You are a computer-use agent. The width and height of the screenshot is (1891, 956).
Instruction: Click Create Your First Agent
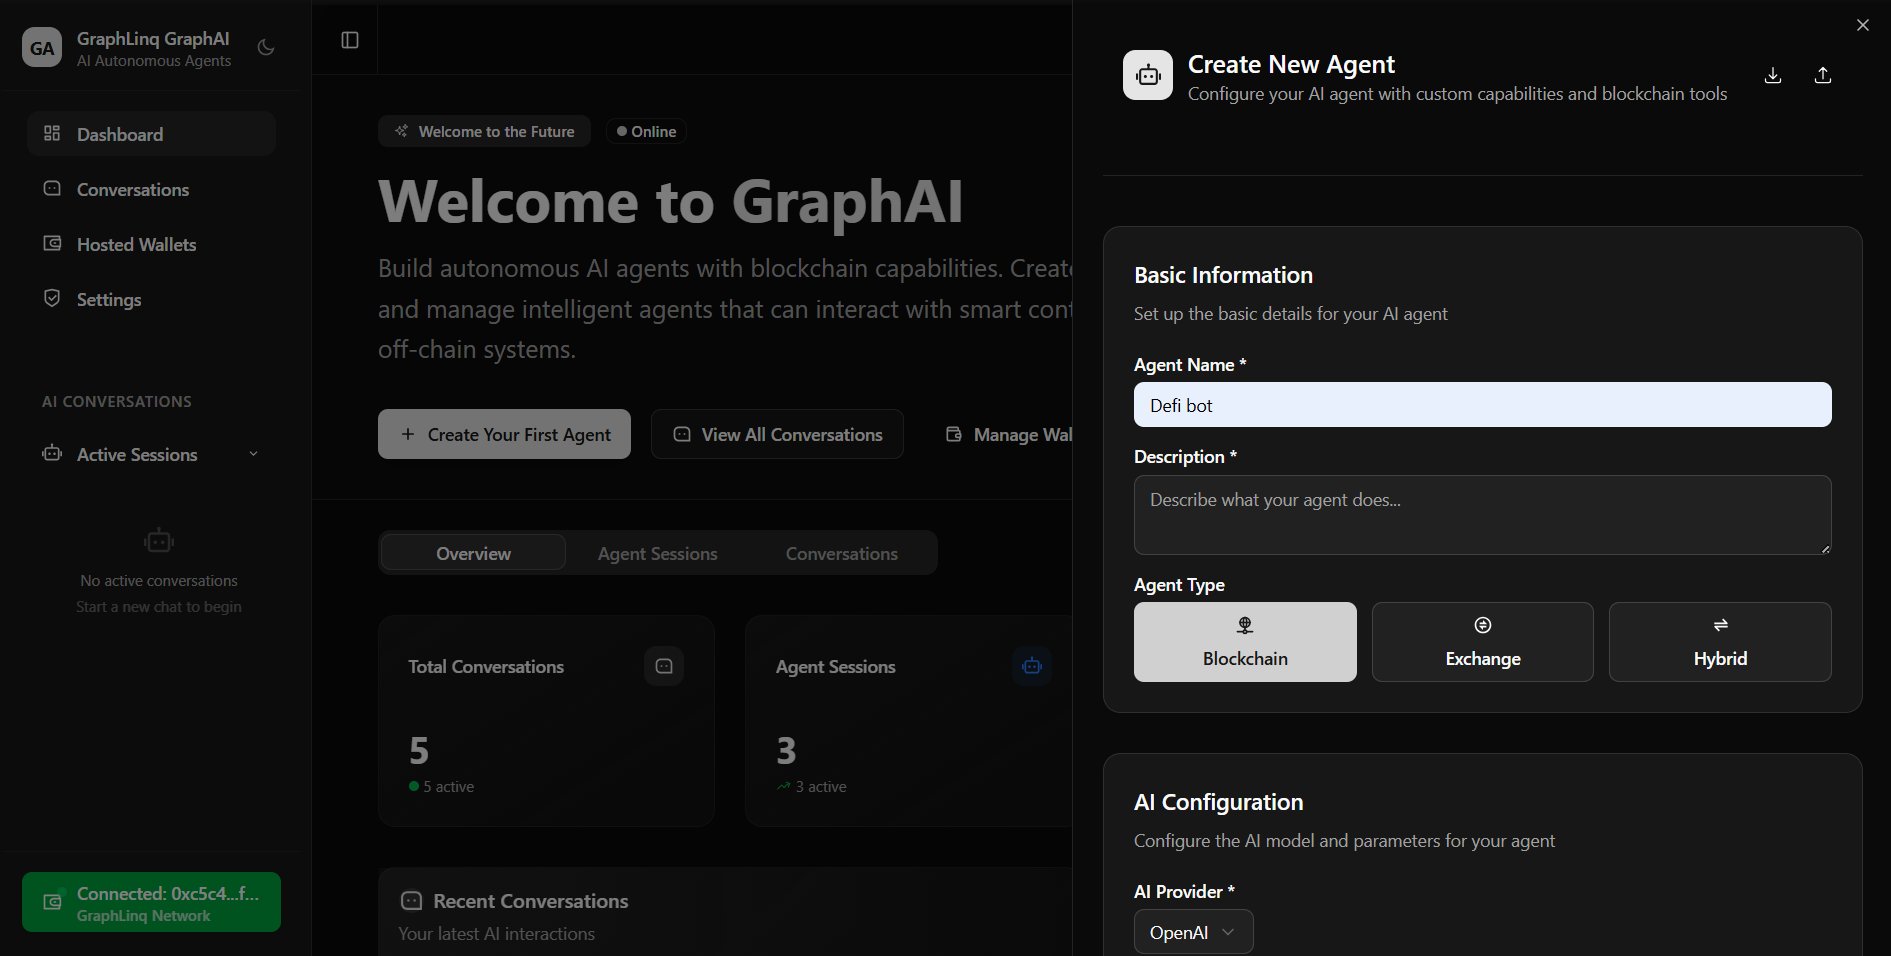[504, 434]
